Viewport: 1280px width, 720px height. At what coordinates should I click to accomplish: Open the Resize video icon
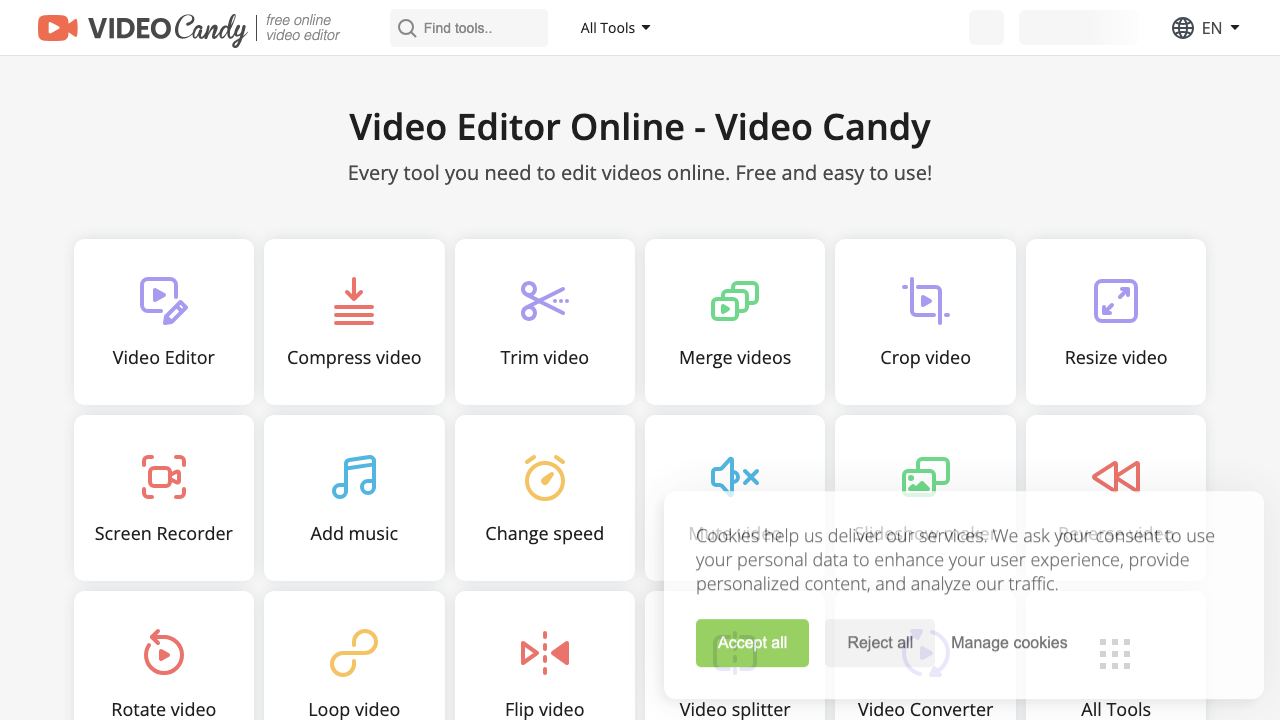click(x=1116, y=301)
